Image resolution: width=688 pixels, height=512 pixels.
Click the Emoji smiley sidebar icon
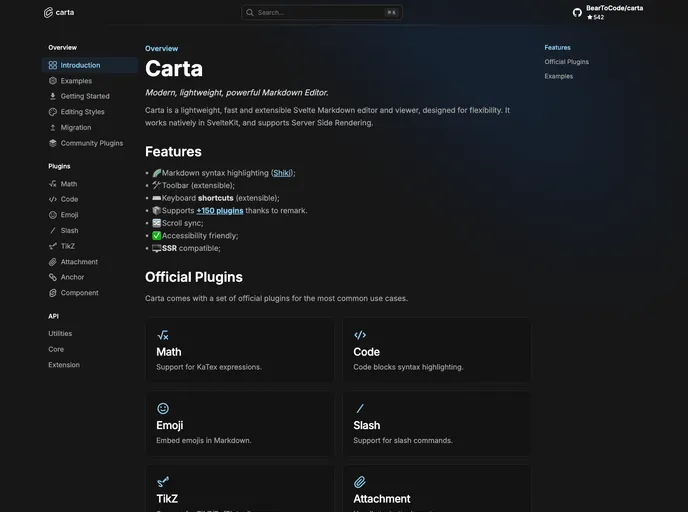53,215
